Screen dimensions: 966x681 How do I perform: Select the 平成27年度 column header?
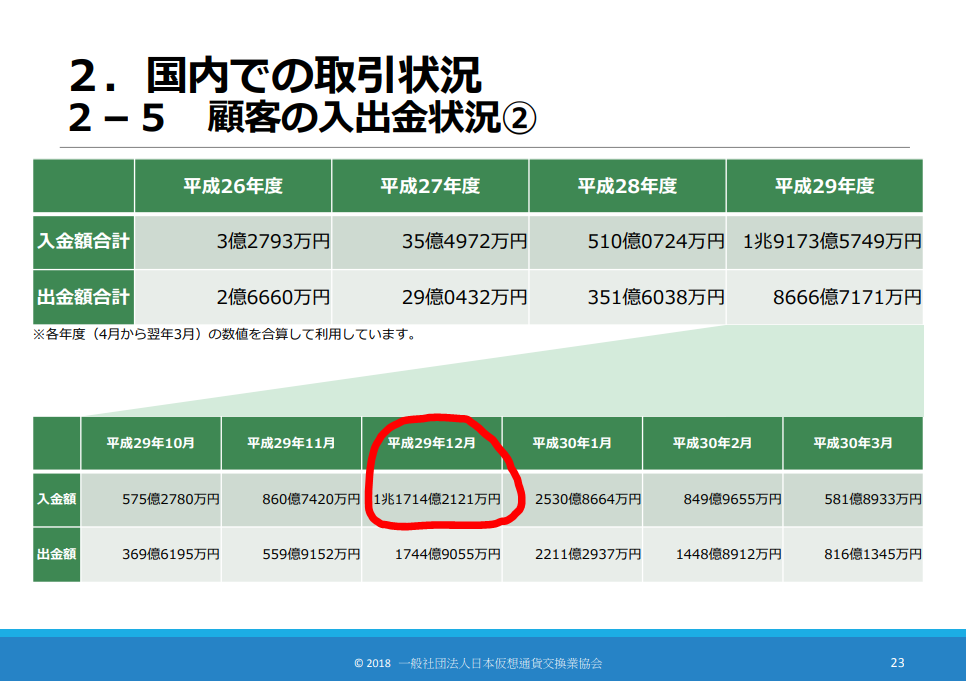(430, 186)
